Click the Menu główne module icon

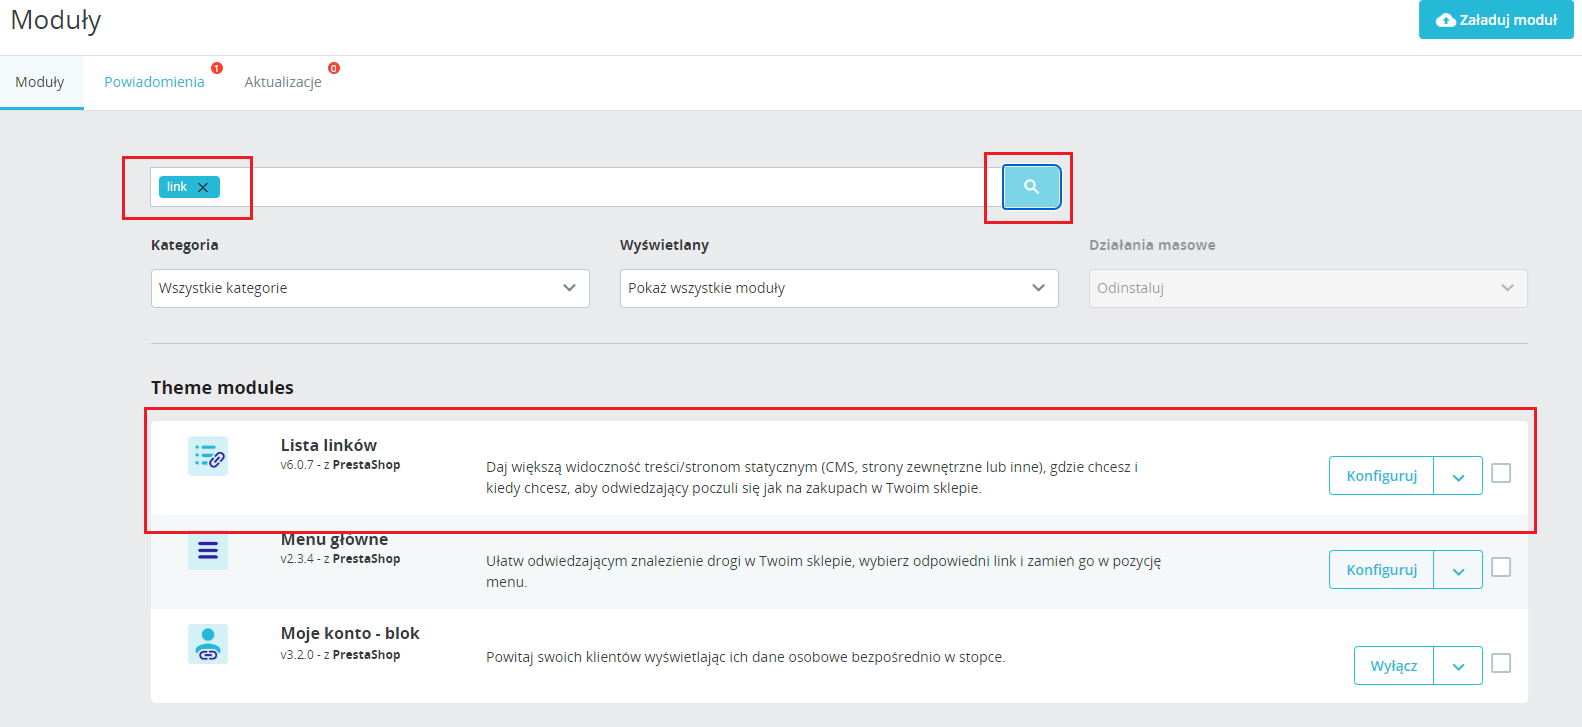[208, 550]
